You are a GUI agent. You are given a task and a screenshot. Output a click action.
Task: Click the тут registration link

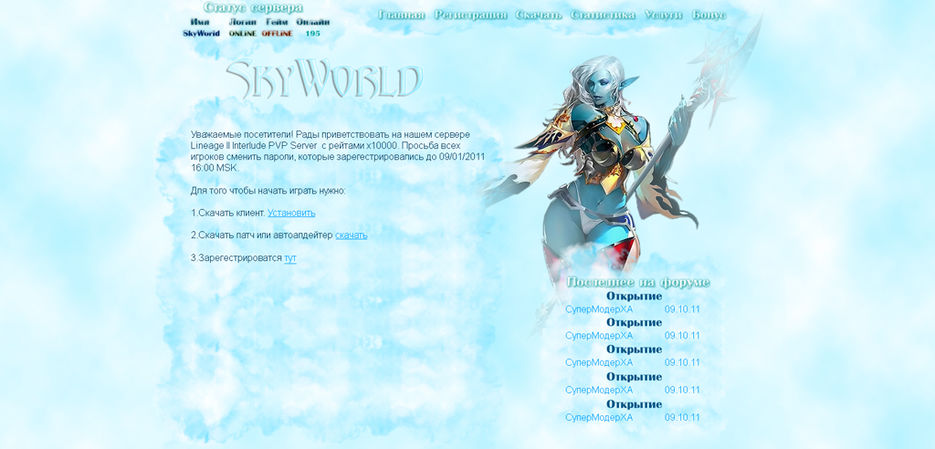(x=290, y=258)
